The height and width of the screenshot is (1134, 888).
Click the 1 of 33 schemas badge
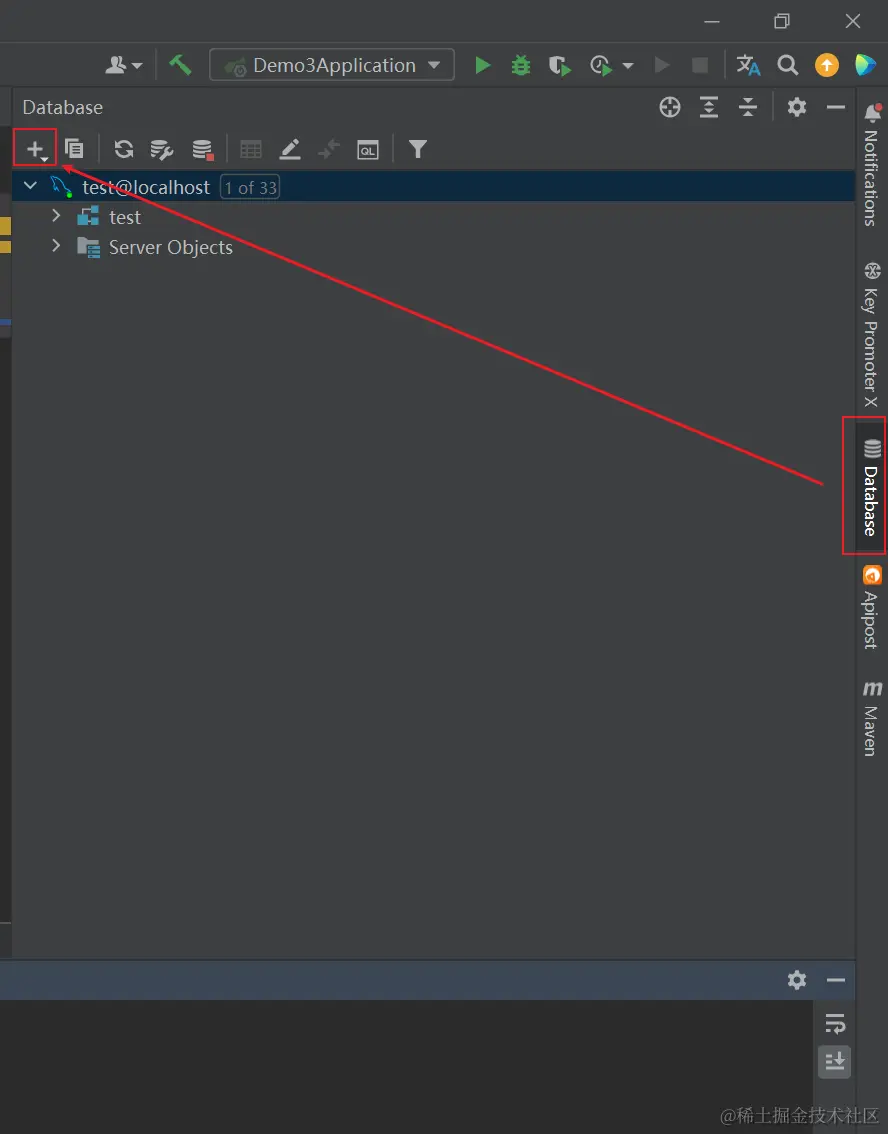(250, 187)
